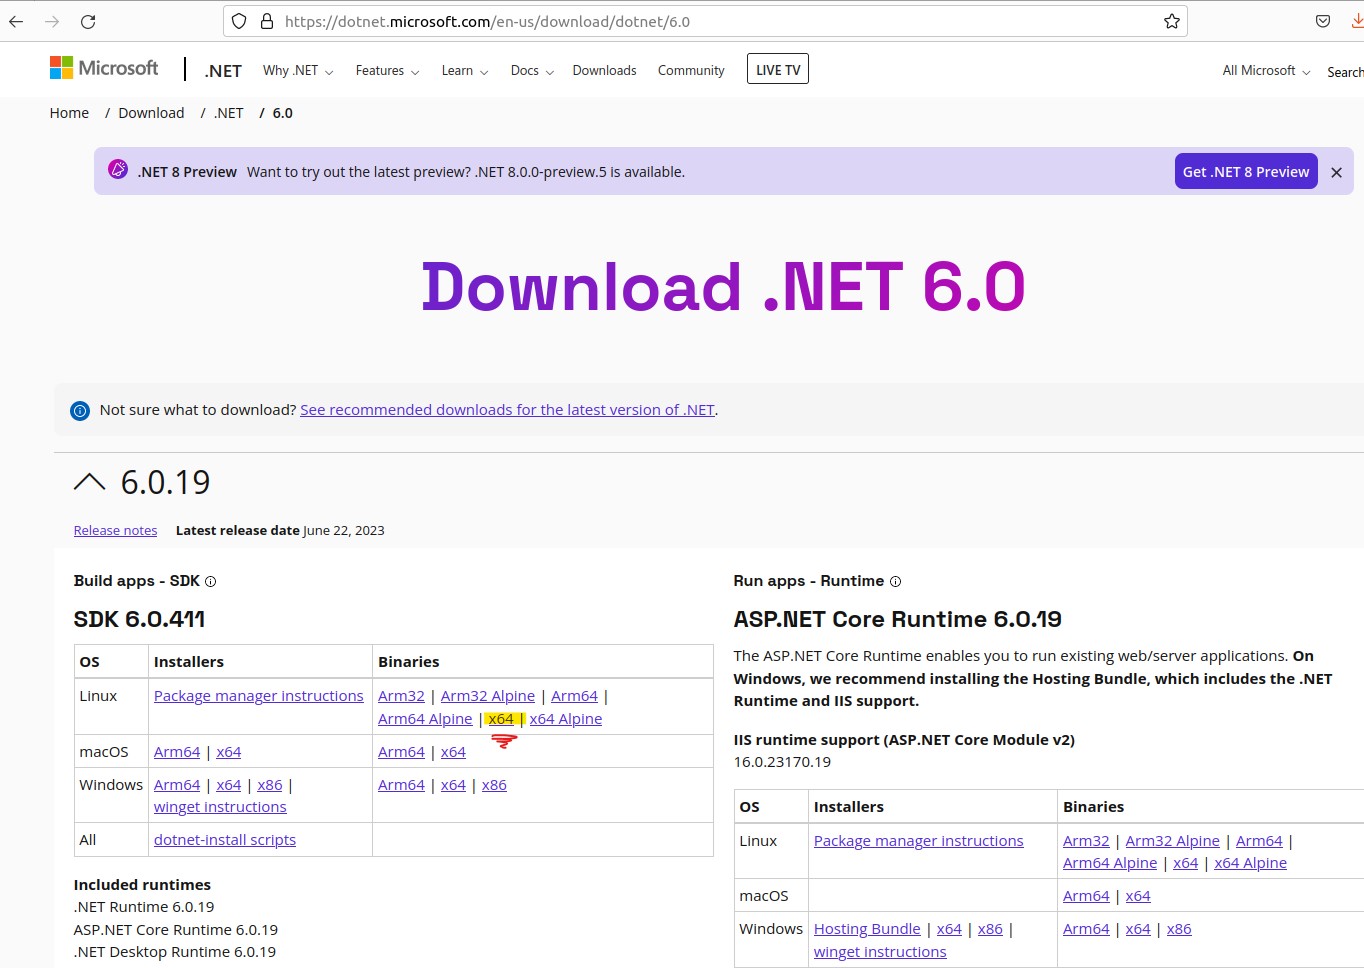
Task: Select the SDK 6.0.411 heading text
Action: click(x=139, y=619)
